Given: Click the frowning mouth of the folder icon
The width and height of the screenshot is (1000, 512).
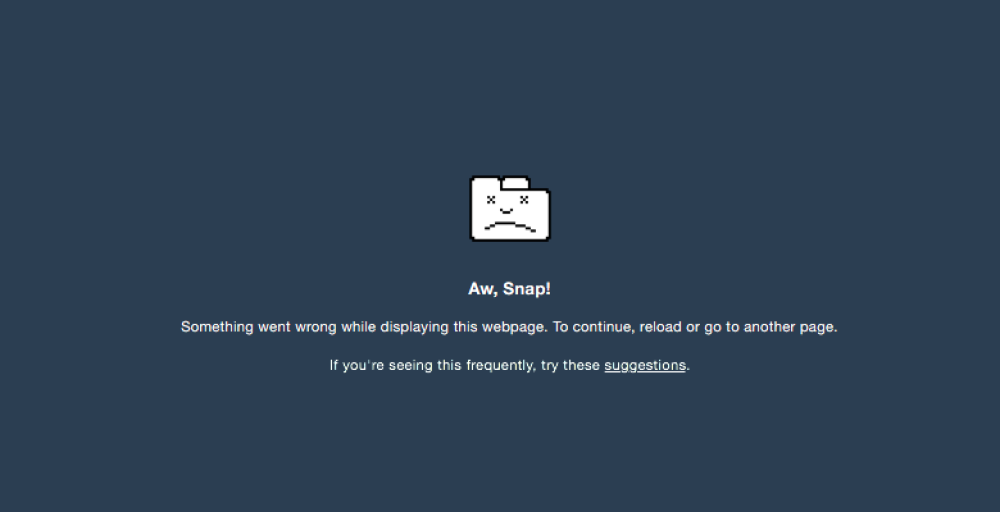Looking at the screenshot, I should (x=510, y=226).
